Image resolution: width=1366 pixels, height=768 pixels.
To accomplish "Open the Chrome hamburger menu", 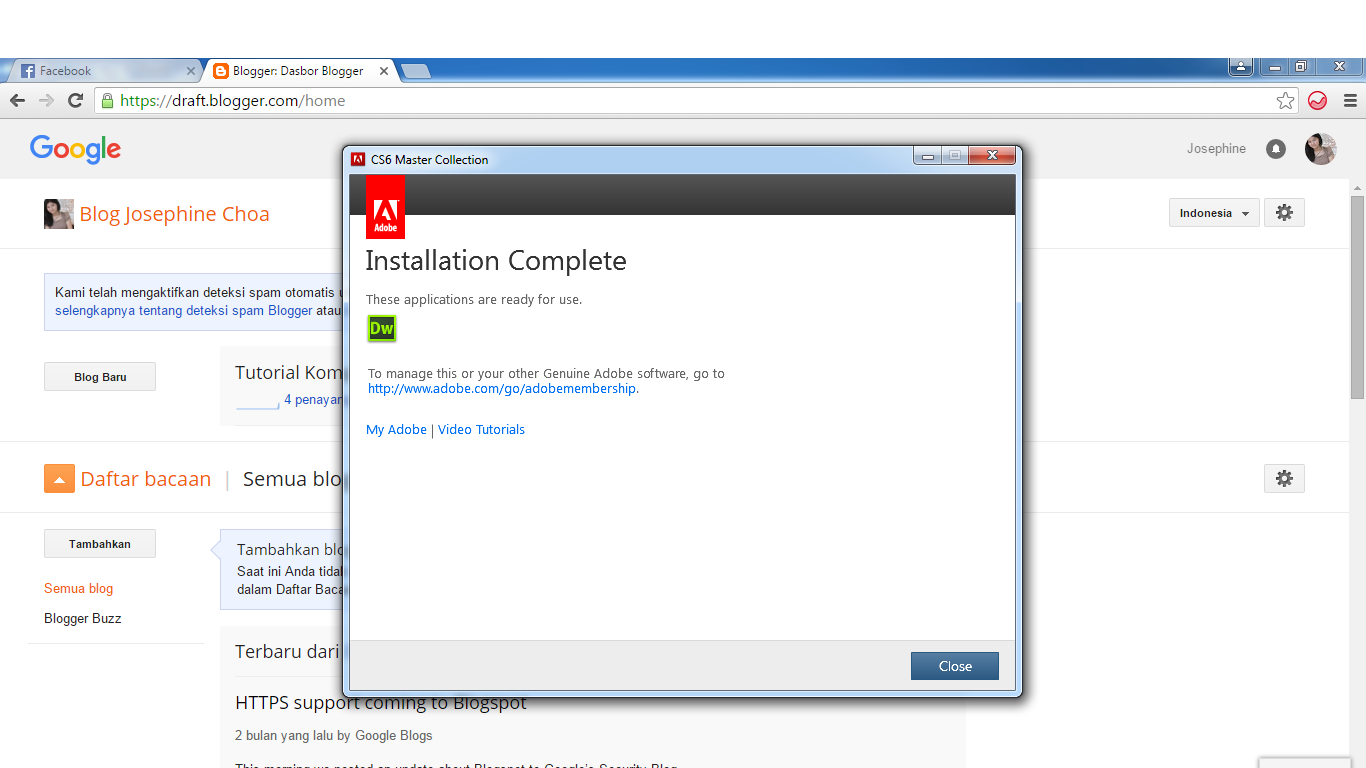I will [1350, 100].
